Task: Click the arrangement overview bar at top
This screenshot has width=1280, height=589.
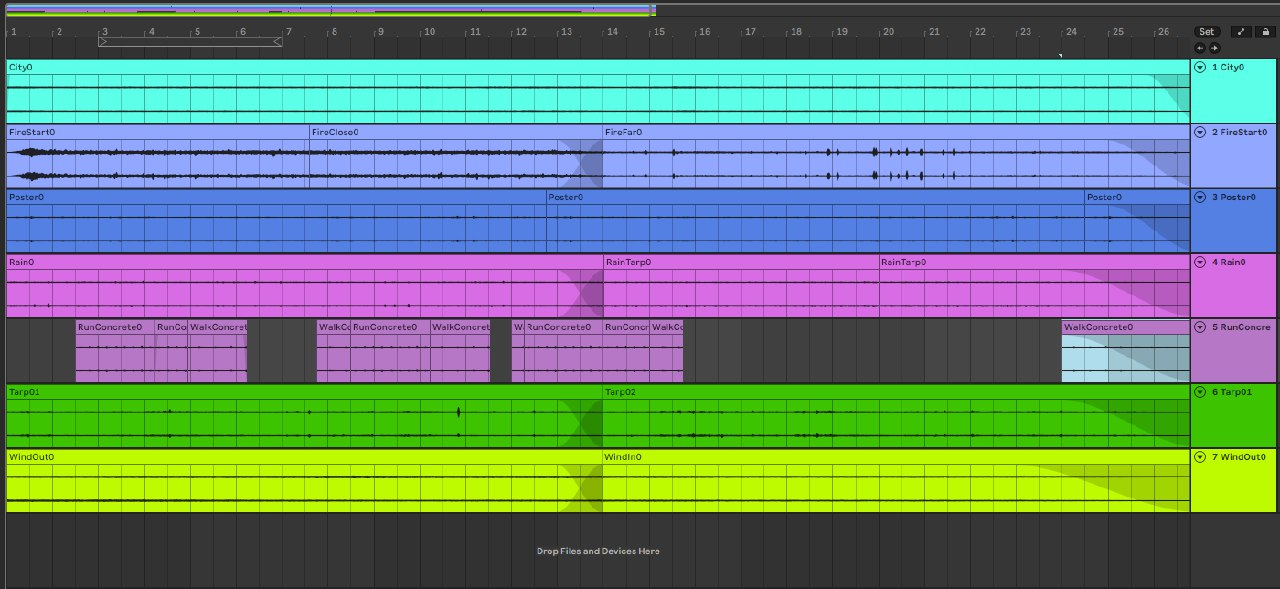Action: pyautogui.click(x=330, y=11)
